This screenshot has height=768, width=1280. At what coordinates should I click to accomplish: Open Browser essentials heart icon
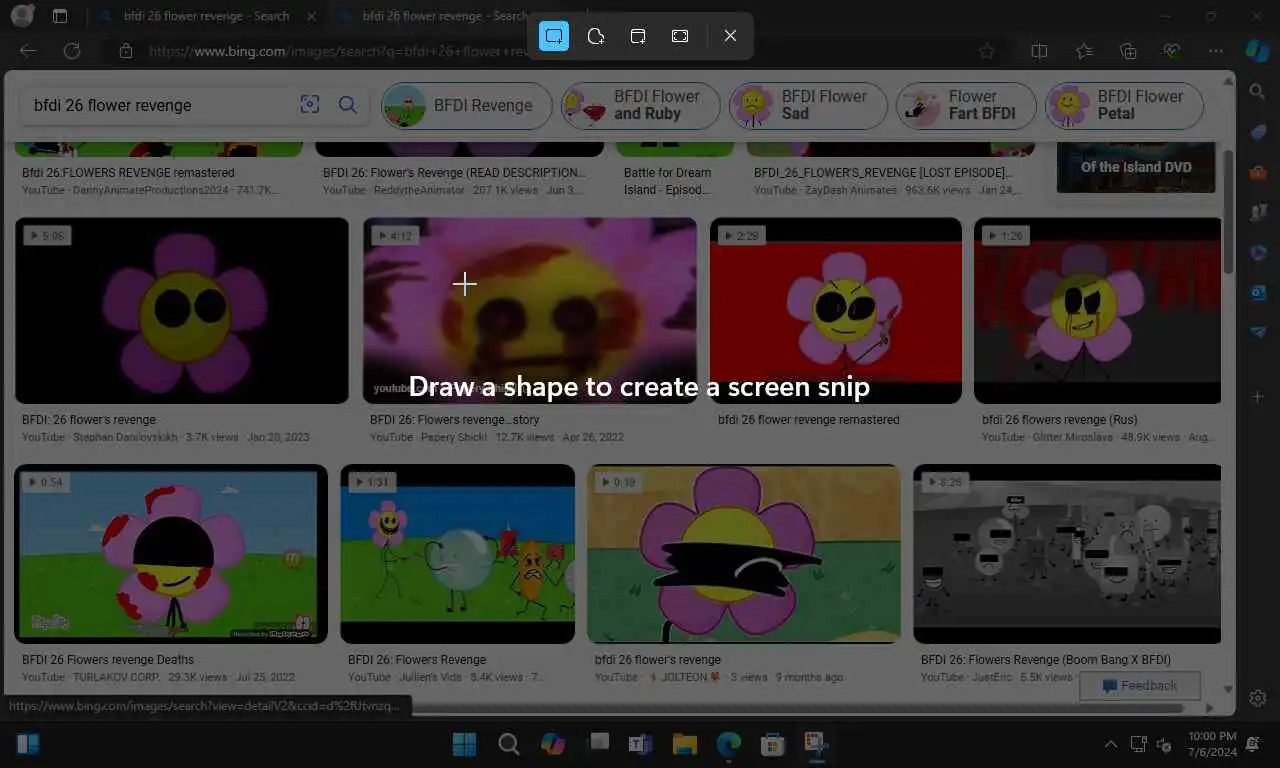tap(1172, 51)
